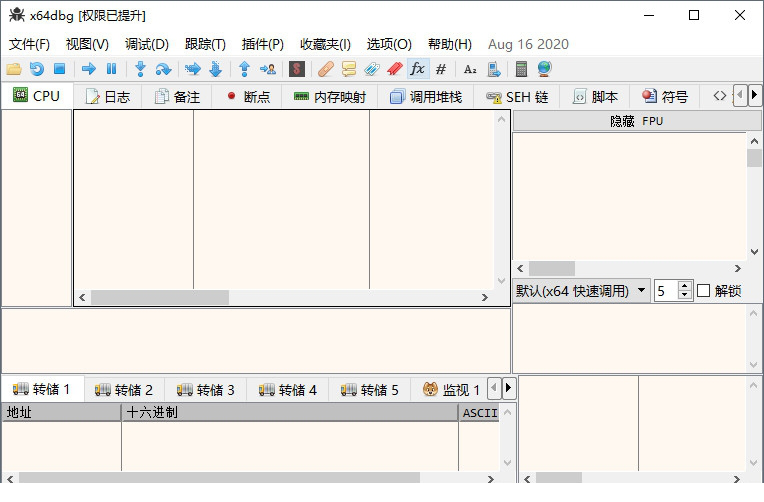The height and width of the screenshot is (502, 764).
Task: Switch to the 内存映射 tab
Action: click(x=330, y=97)
